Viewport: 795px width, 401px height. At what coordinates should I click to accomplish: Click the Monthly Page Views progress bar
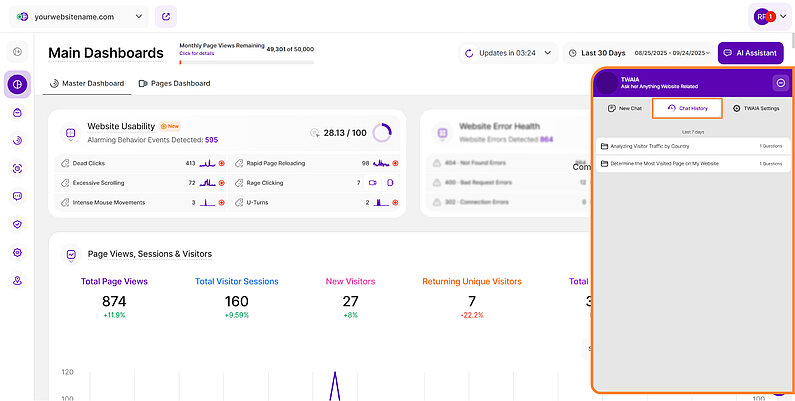(246, 62)
